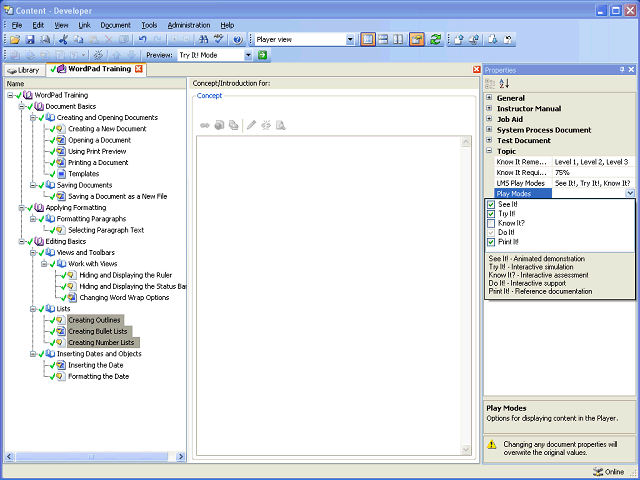Click the Cut scissors icon
The height and width of the screenshot is (480, 640).
pyautogui.click(x=63, y=40)
